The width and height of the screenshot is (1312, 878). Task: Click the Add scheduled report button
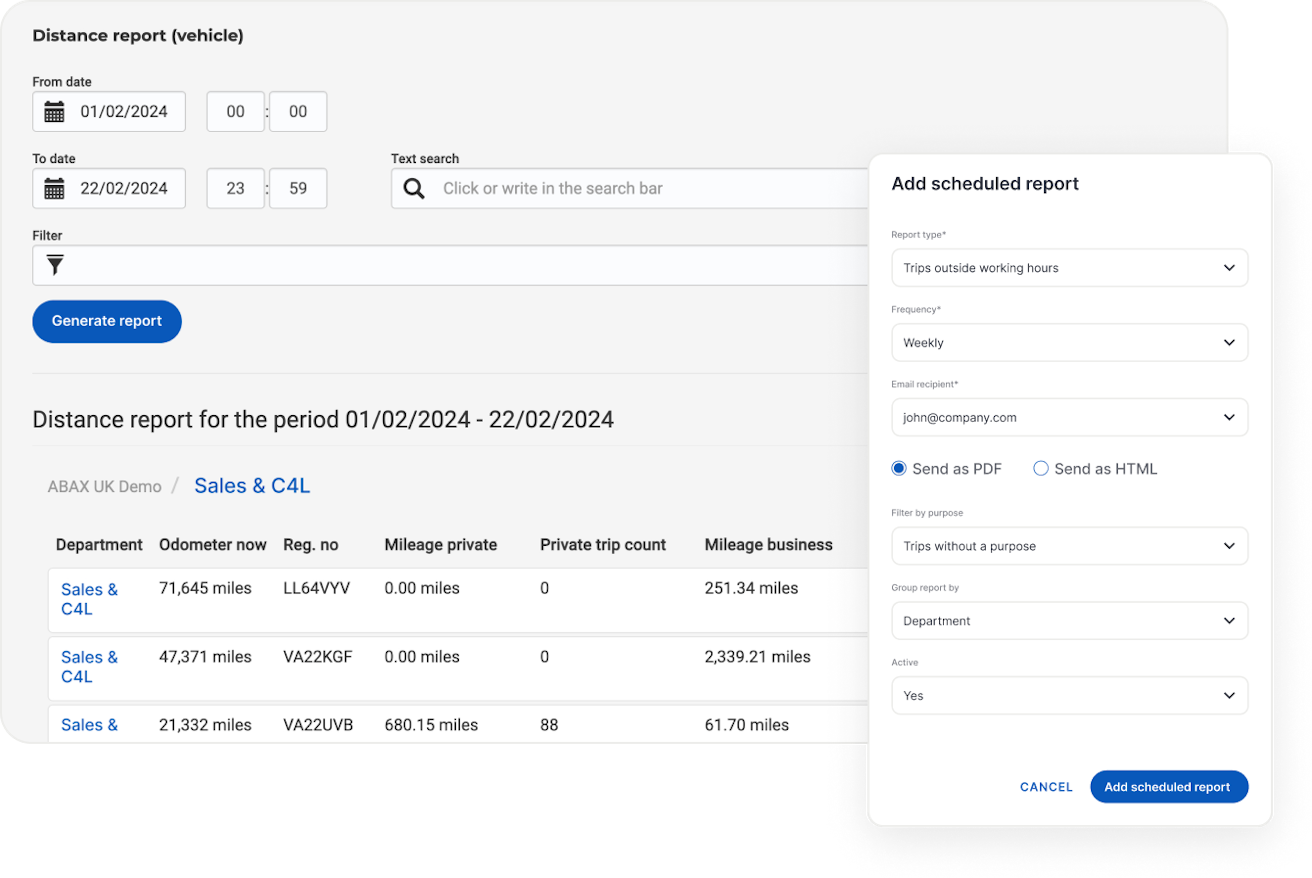(1169, 787)
